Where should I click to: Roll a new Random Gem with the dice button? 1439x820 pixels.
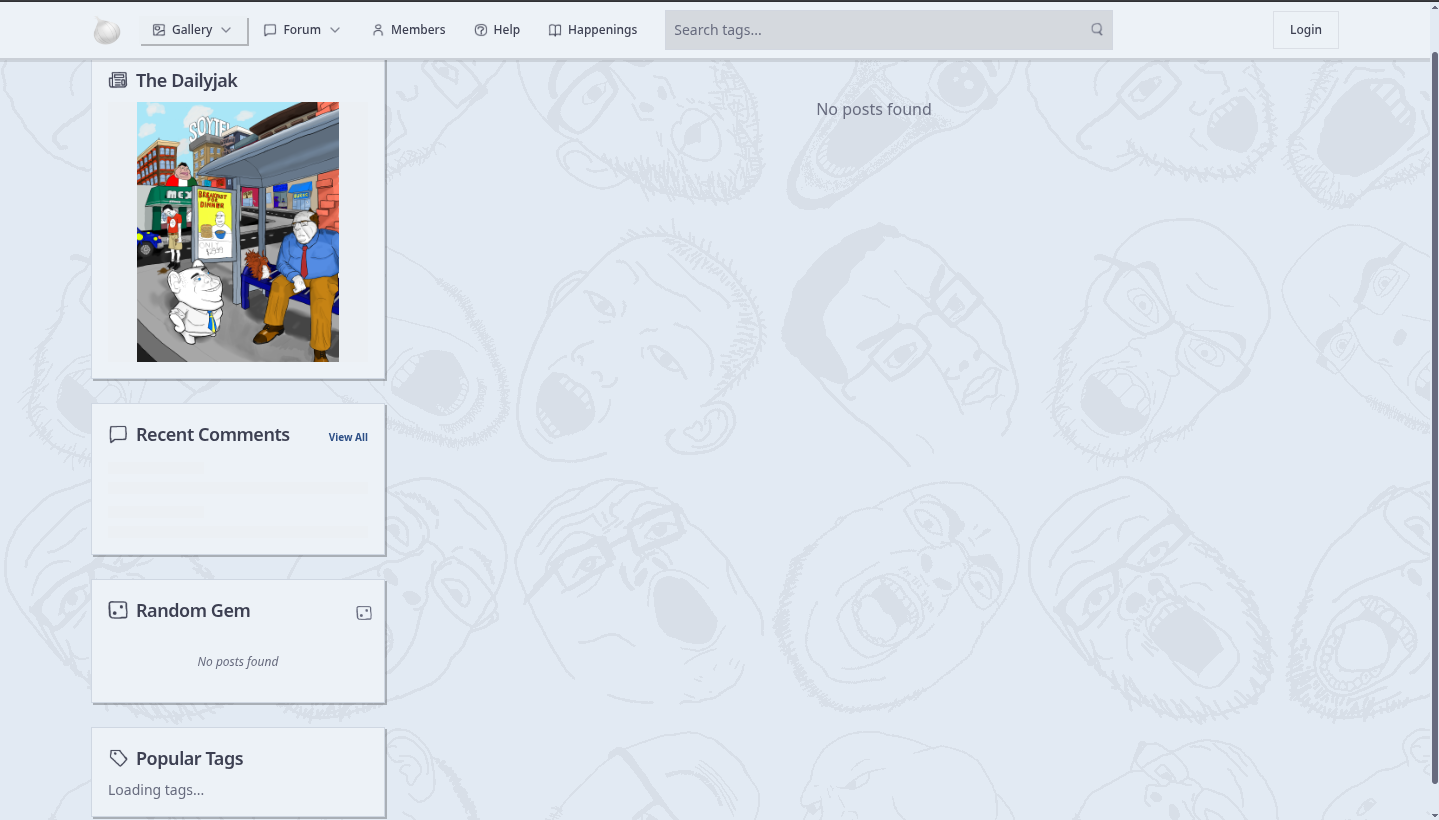(364, 613)
